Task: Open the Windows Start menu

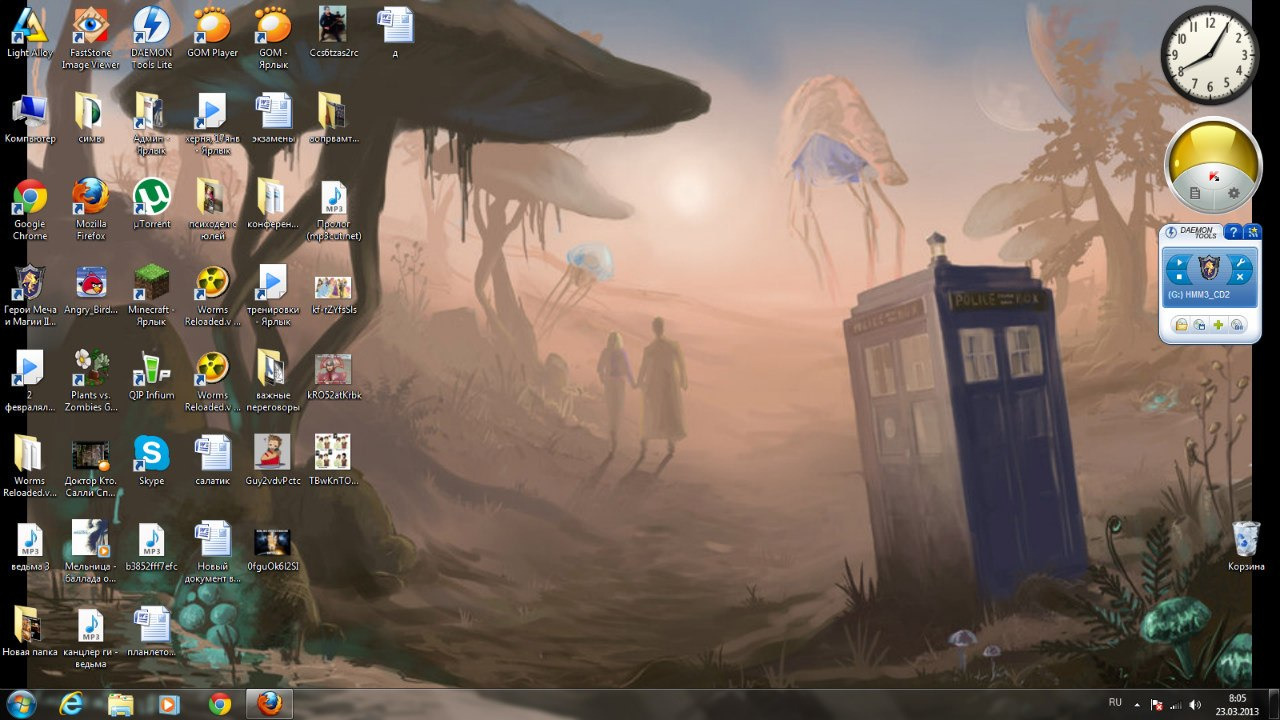Action: (21, 704)
